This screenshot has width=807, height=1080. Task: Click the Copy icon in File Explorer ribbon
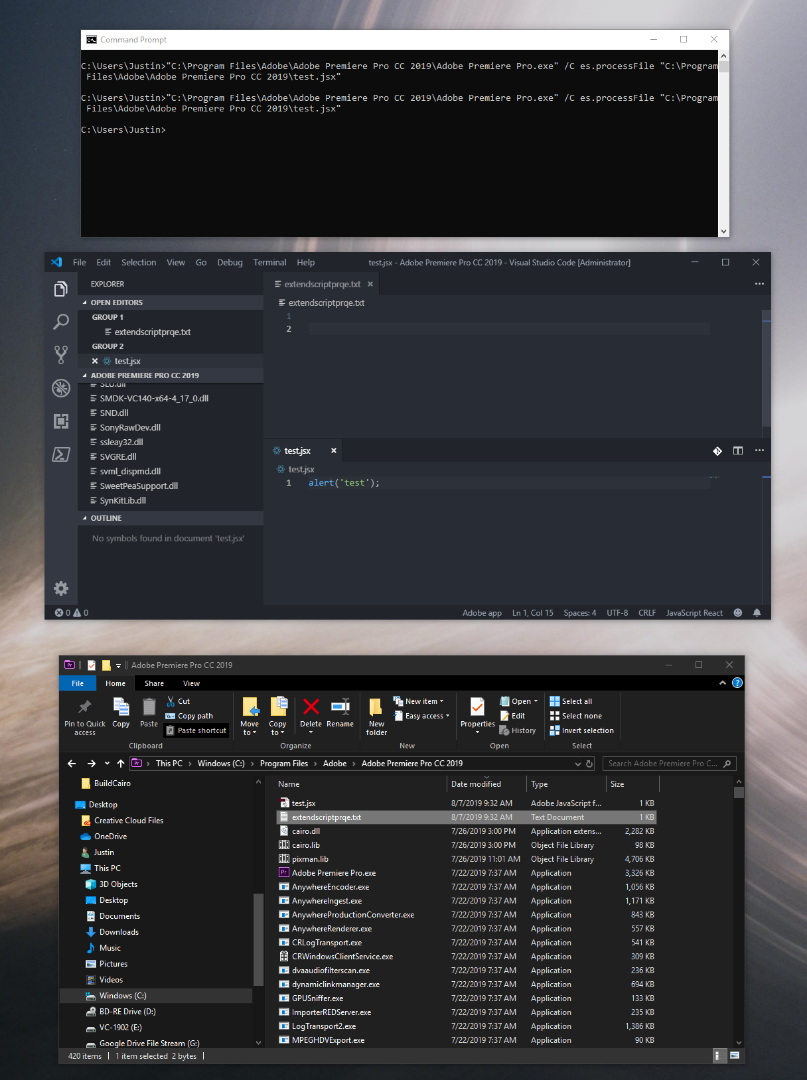pos(121,707)
